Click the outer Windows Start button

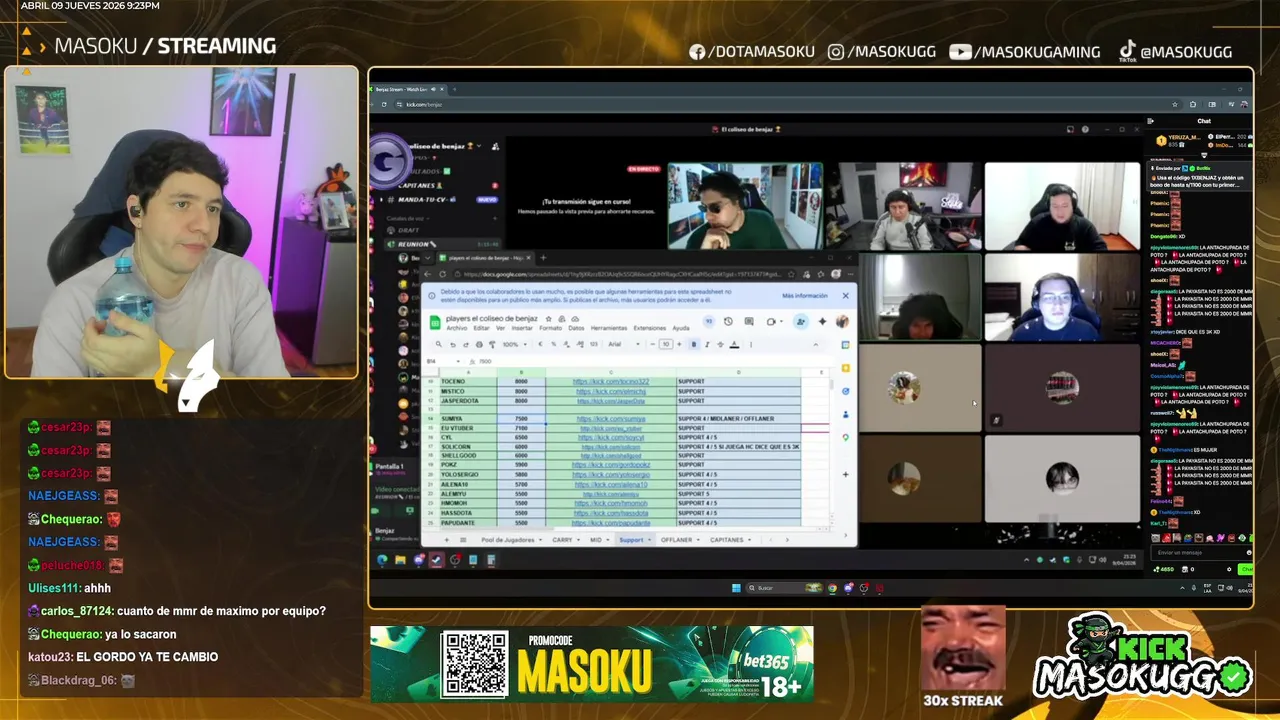pyautogui.click(x=736, y=588)
